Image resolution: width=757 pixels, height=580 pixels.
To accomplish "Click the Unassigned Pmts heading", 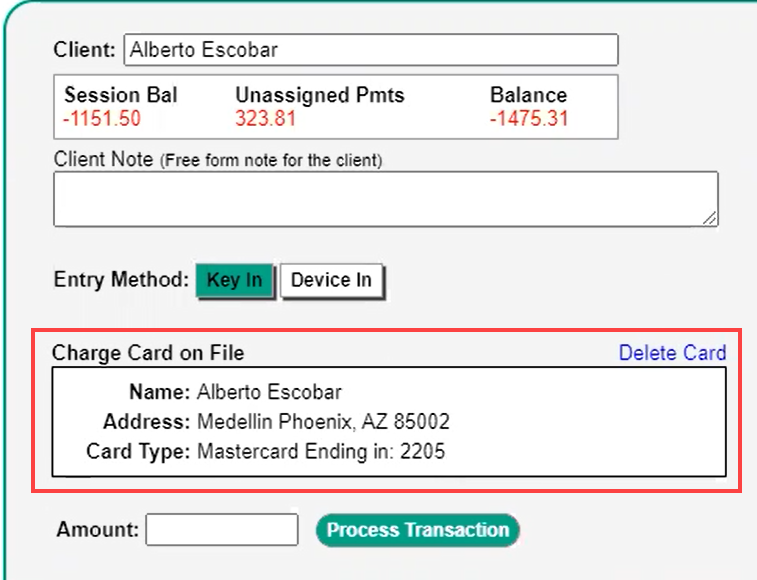I will tap(320, 96).
